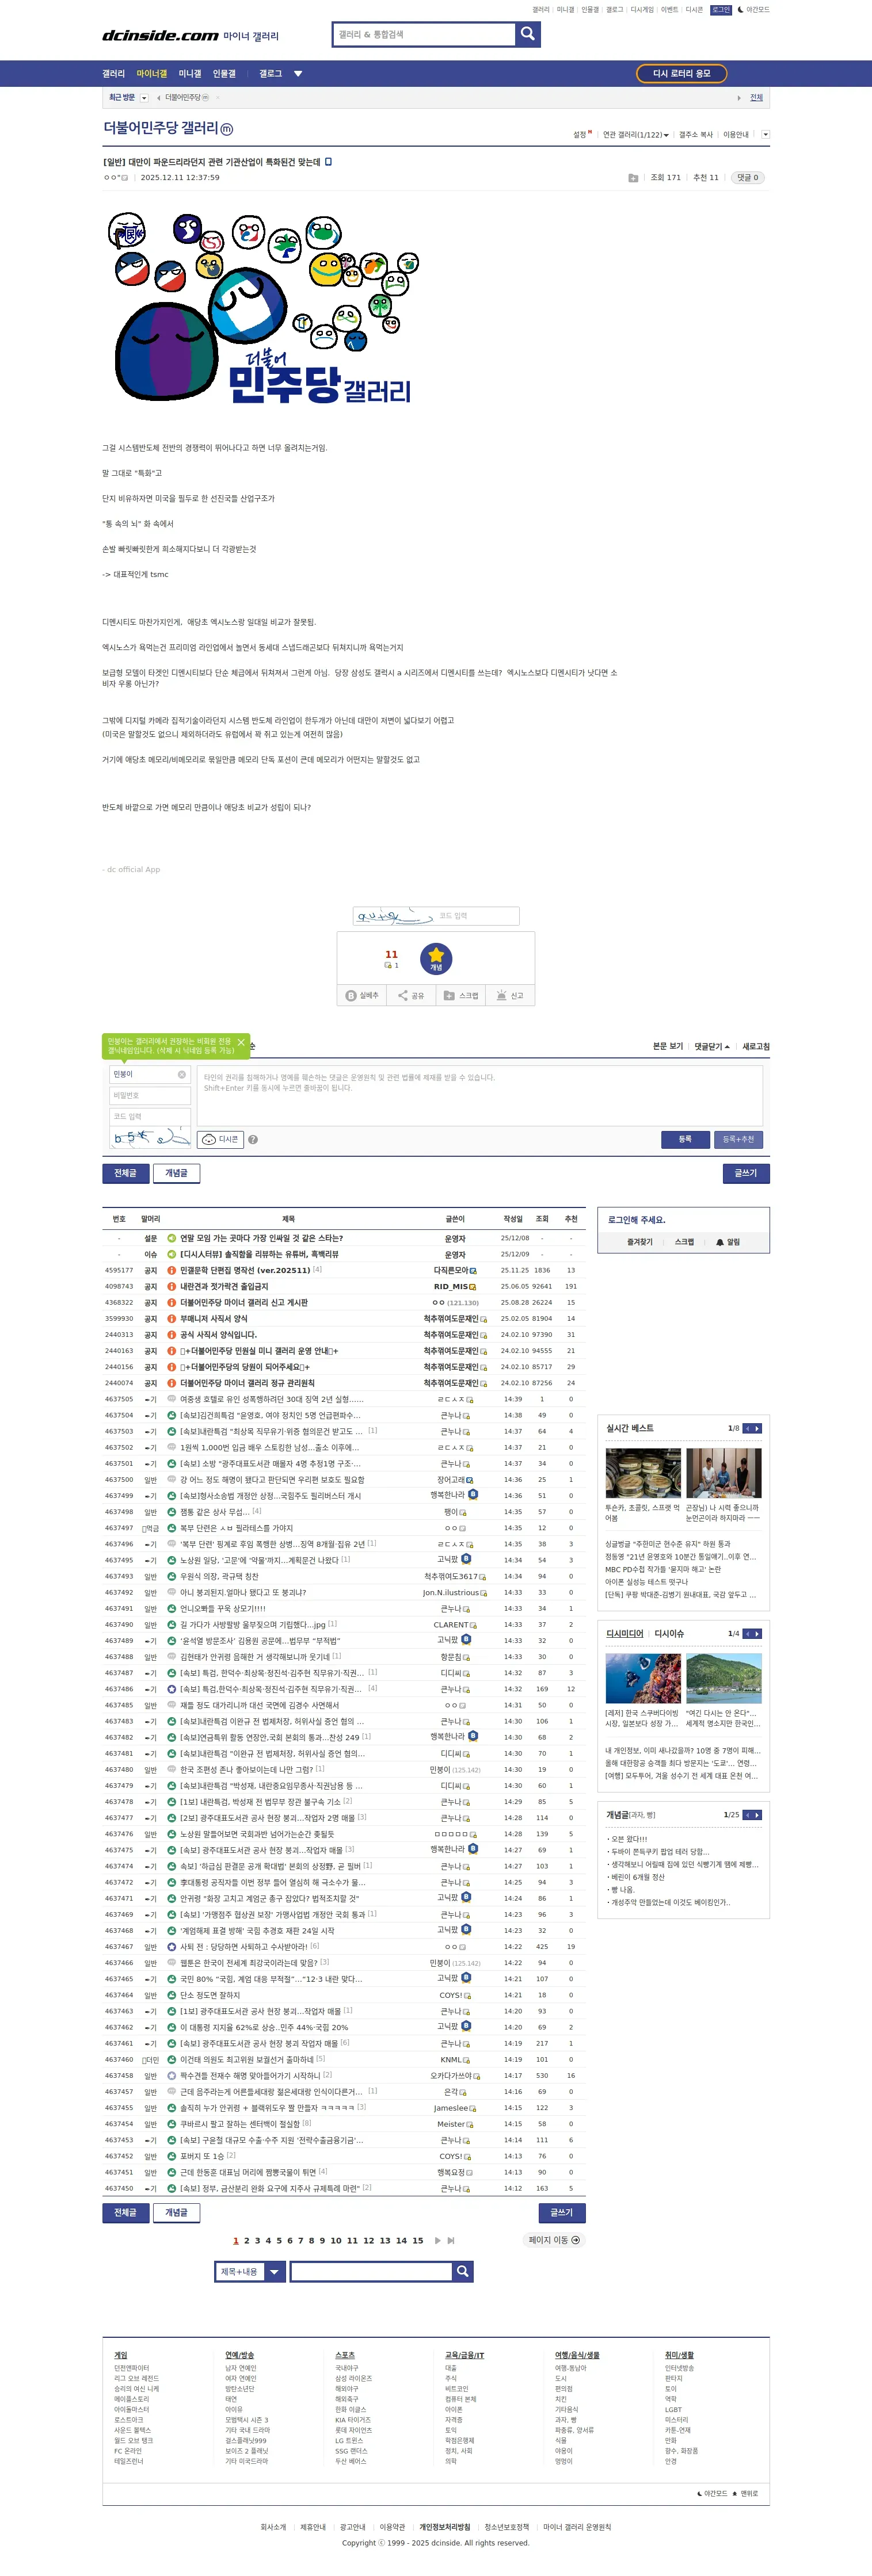Switch to the 마이너갤 navigation tab

[x=152, y=74]
